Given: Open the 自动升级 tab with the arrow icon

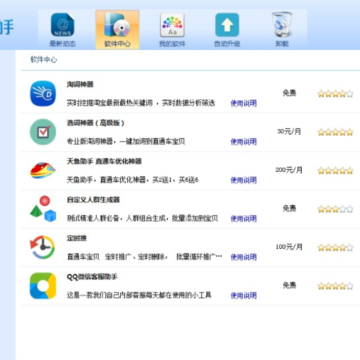Looking at the screenshot, I should [227, 30].
